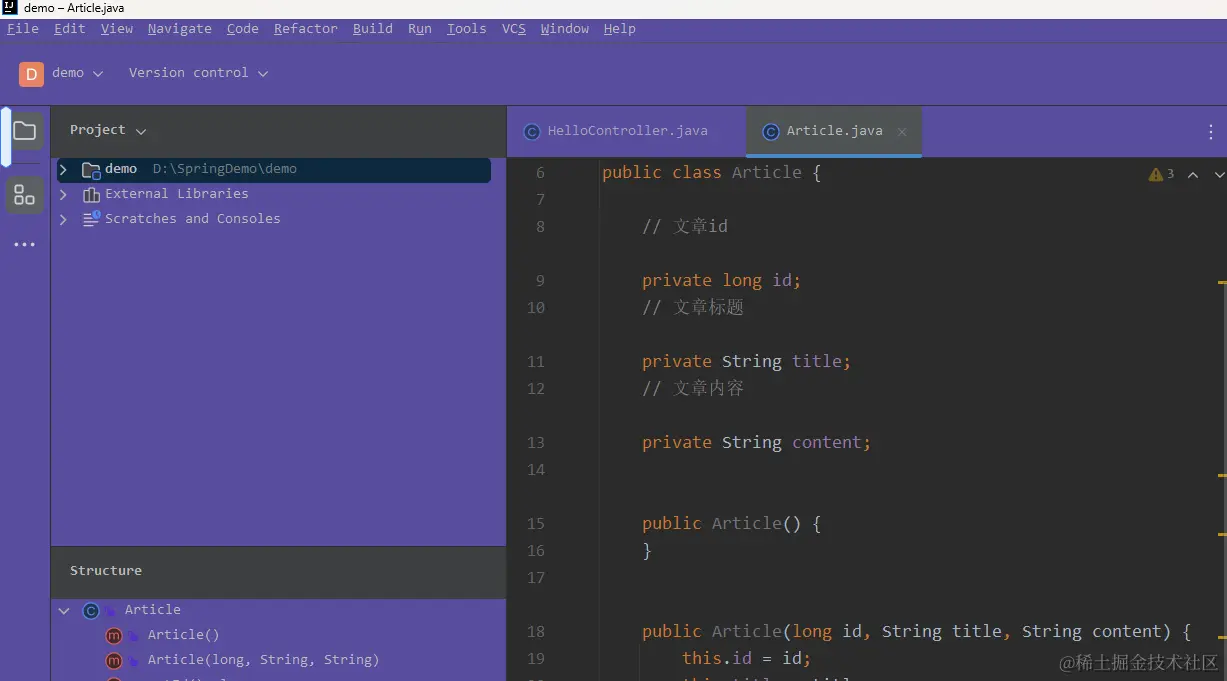Open the Window menu
The image size is (1227, 681).
click(565, 29)
